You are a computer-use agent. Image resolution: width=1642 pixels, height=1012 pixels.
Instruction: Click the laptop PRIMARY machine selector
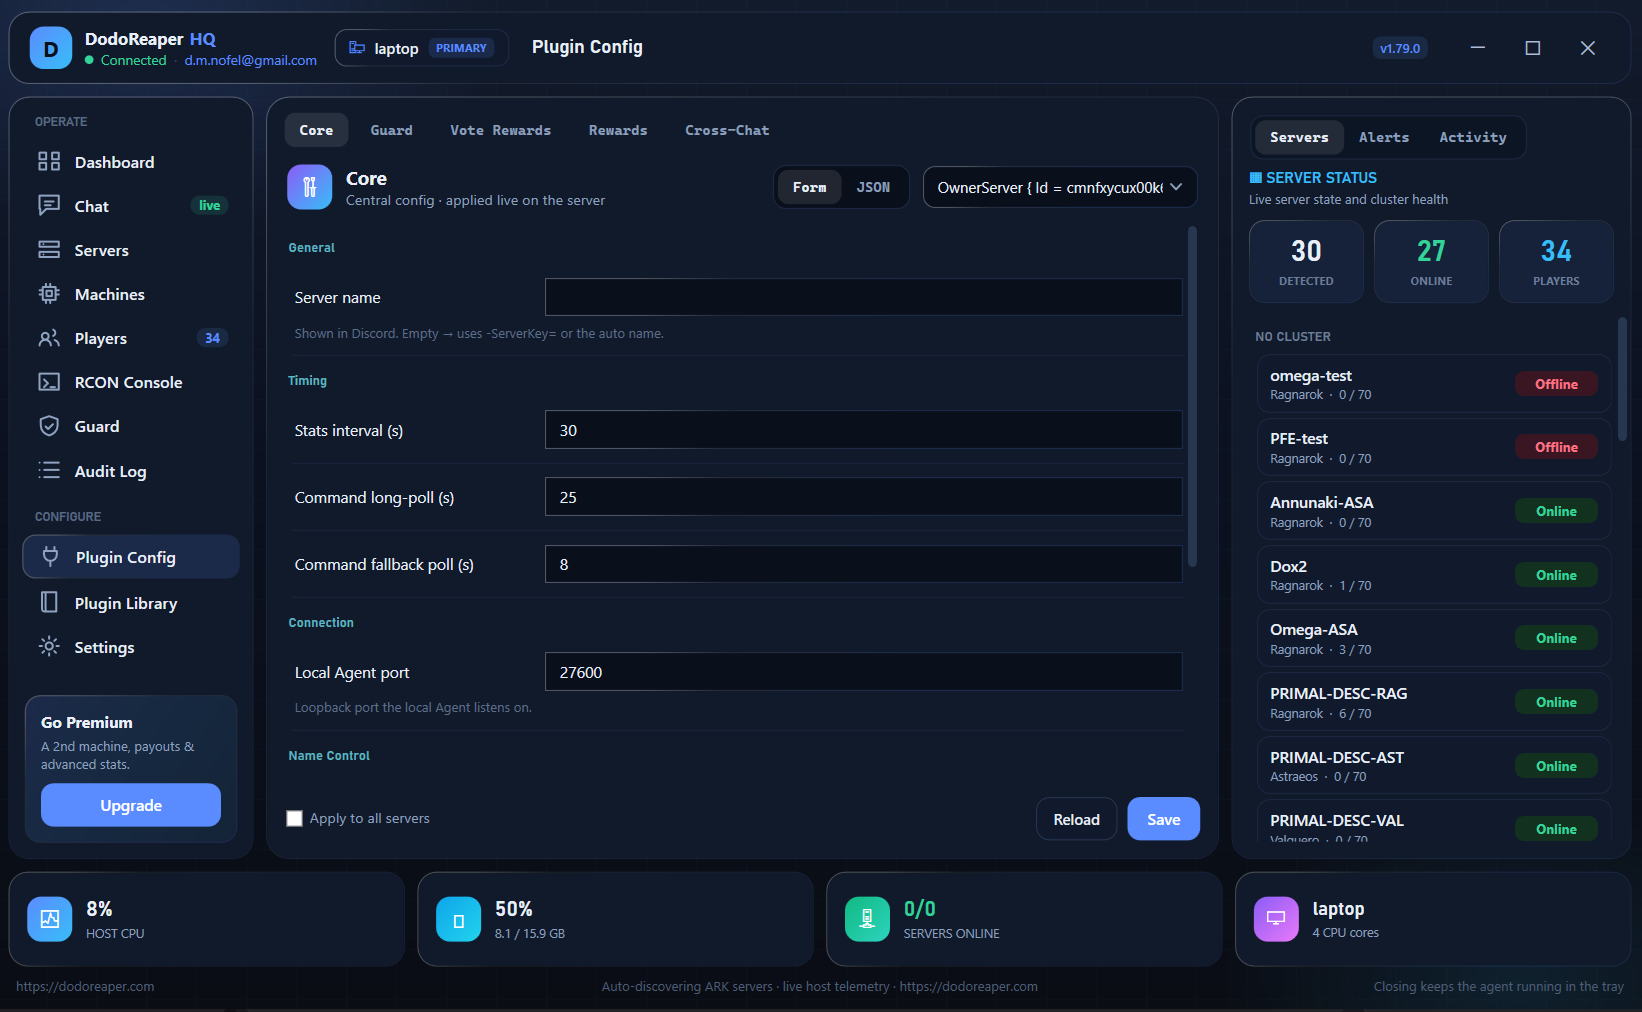(421, 48)
